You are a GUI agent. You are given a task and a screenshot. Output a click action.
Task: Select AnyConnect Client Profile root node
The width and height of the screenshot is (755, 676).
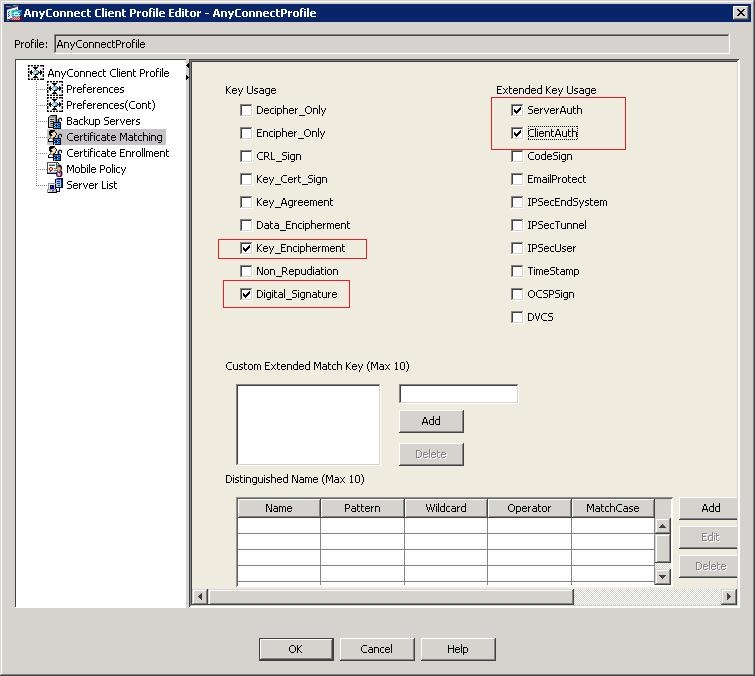point(108,73)
